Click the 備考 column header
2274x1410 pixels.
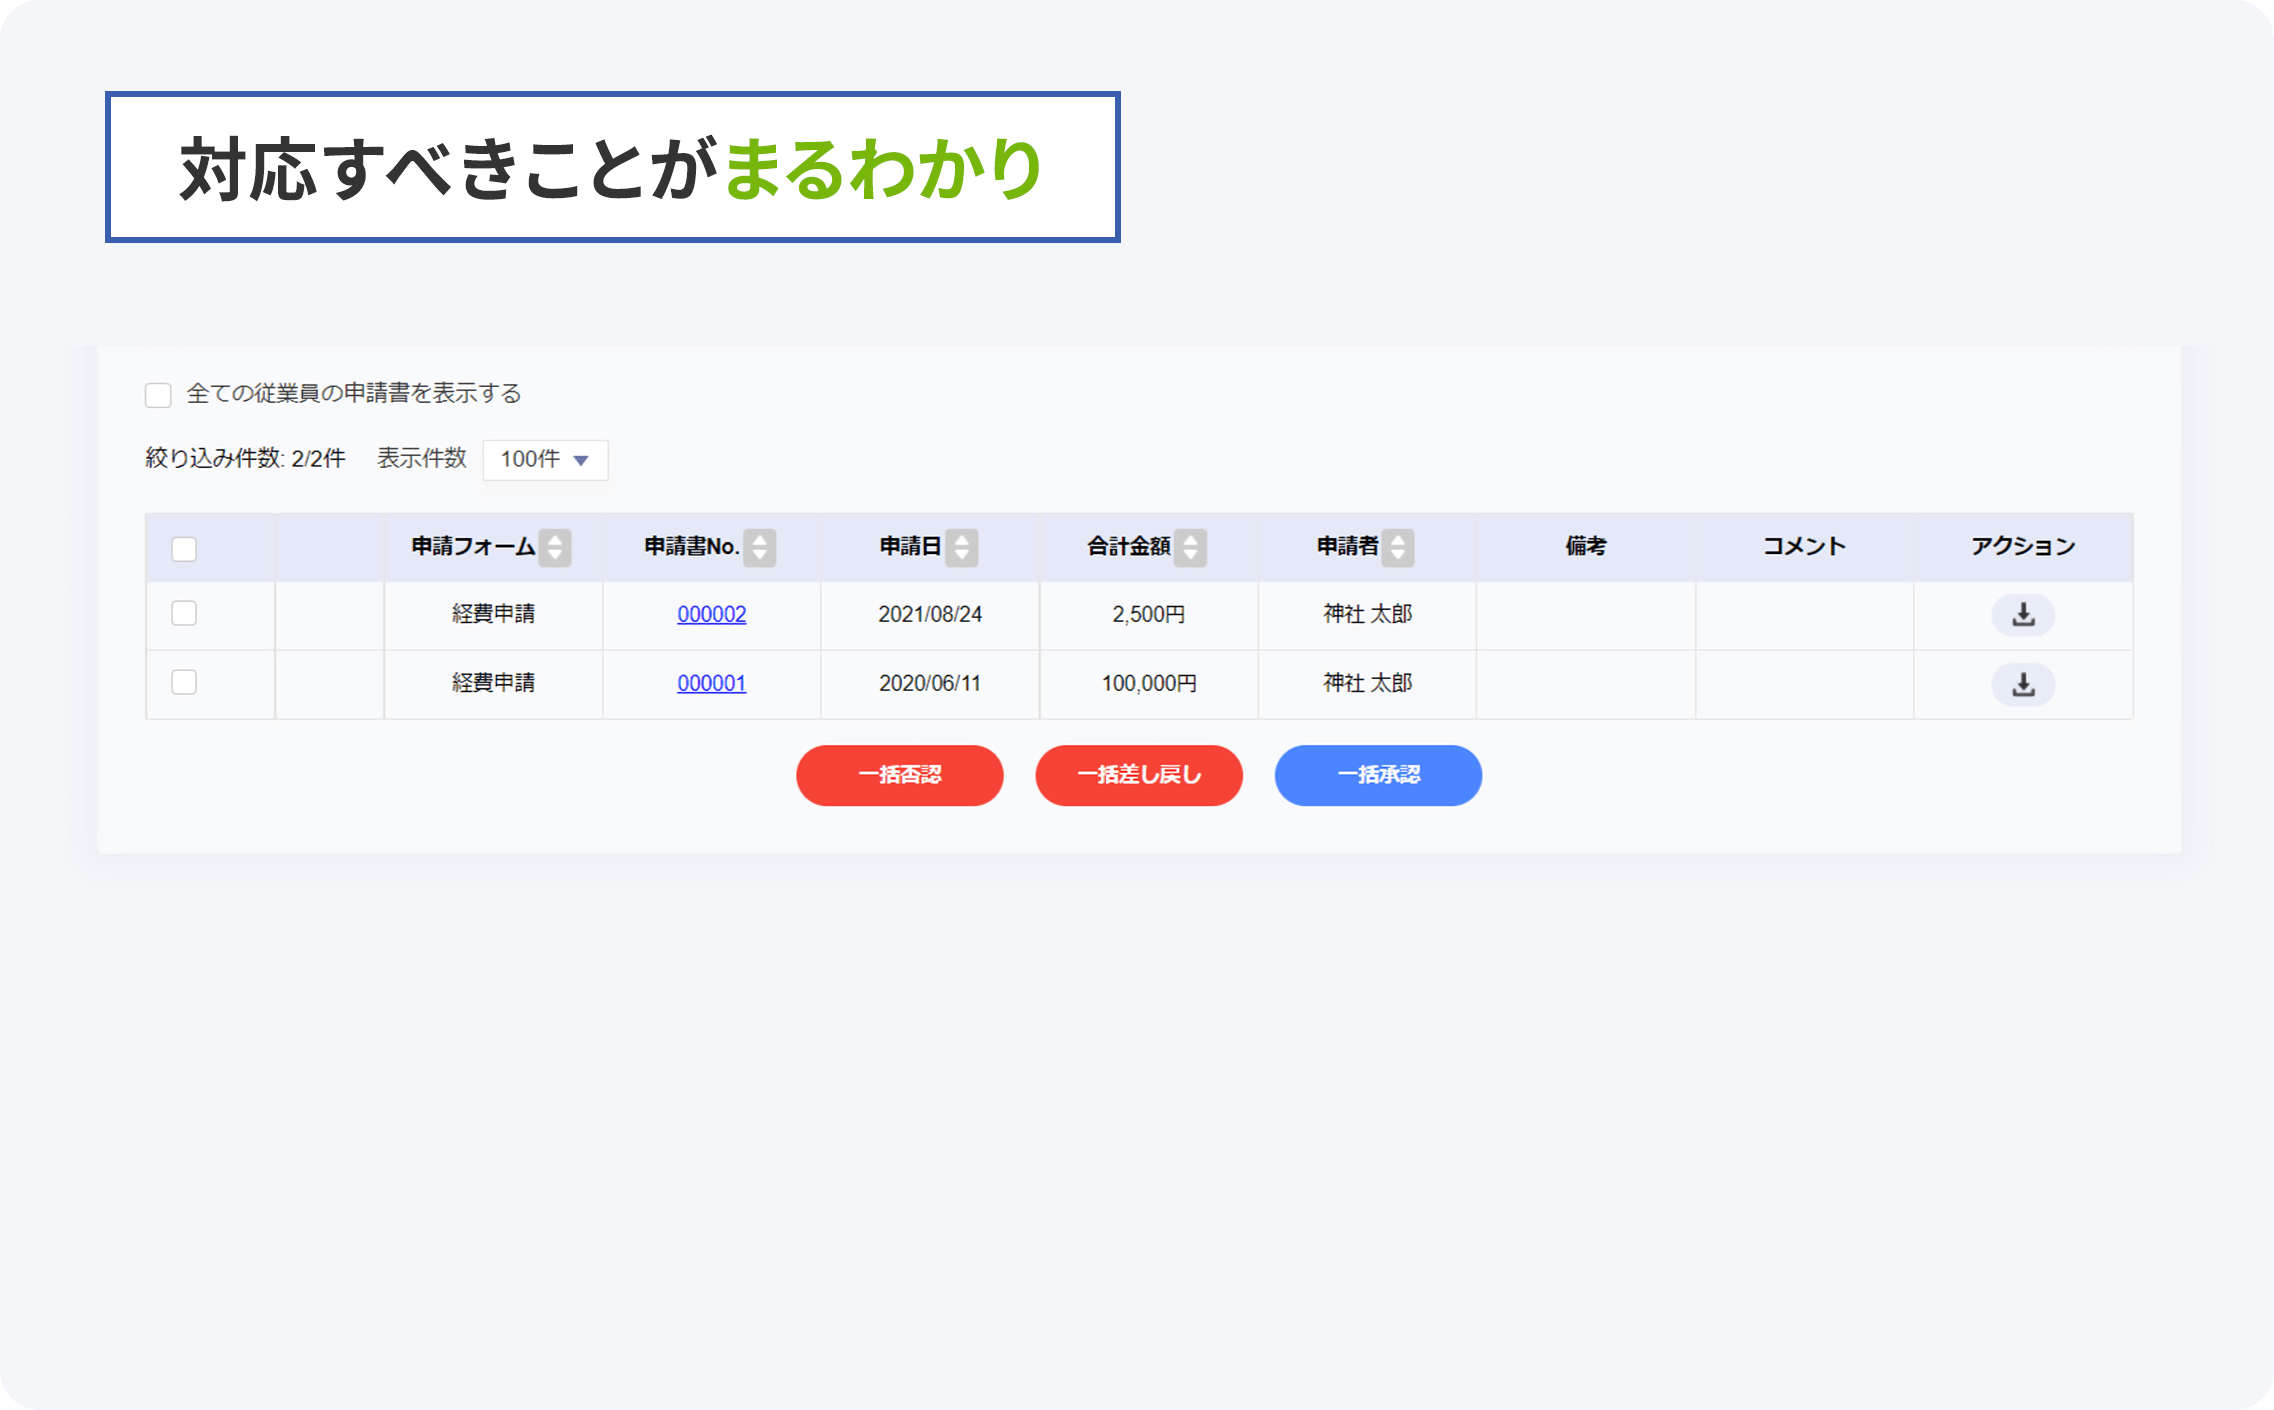coord(1585,546)
